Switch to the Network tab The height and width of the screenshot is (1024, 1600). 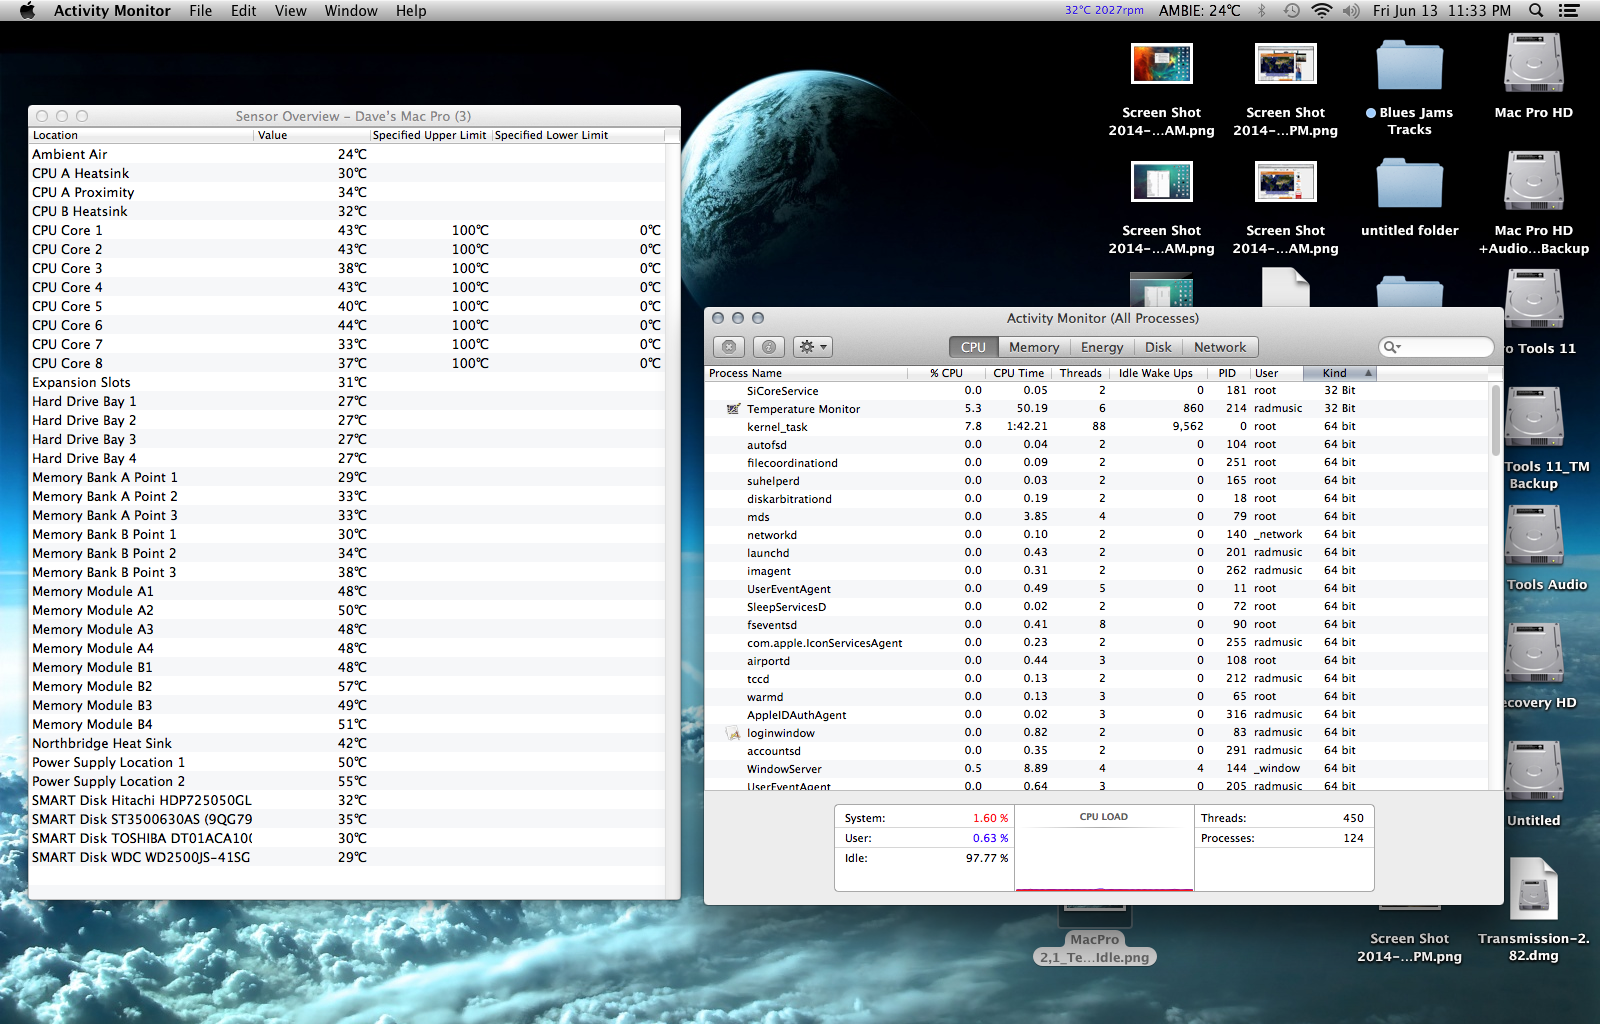coord(1220,347)
